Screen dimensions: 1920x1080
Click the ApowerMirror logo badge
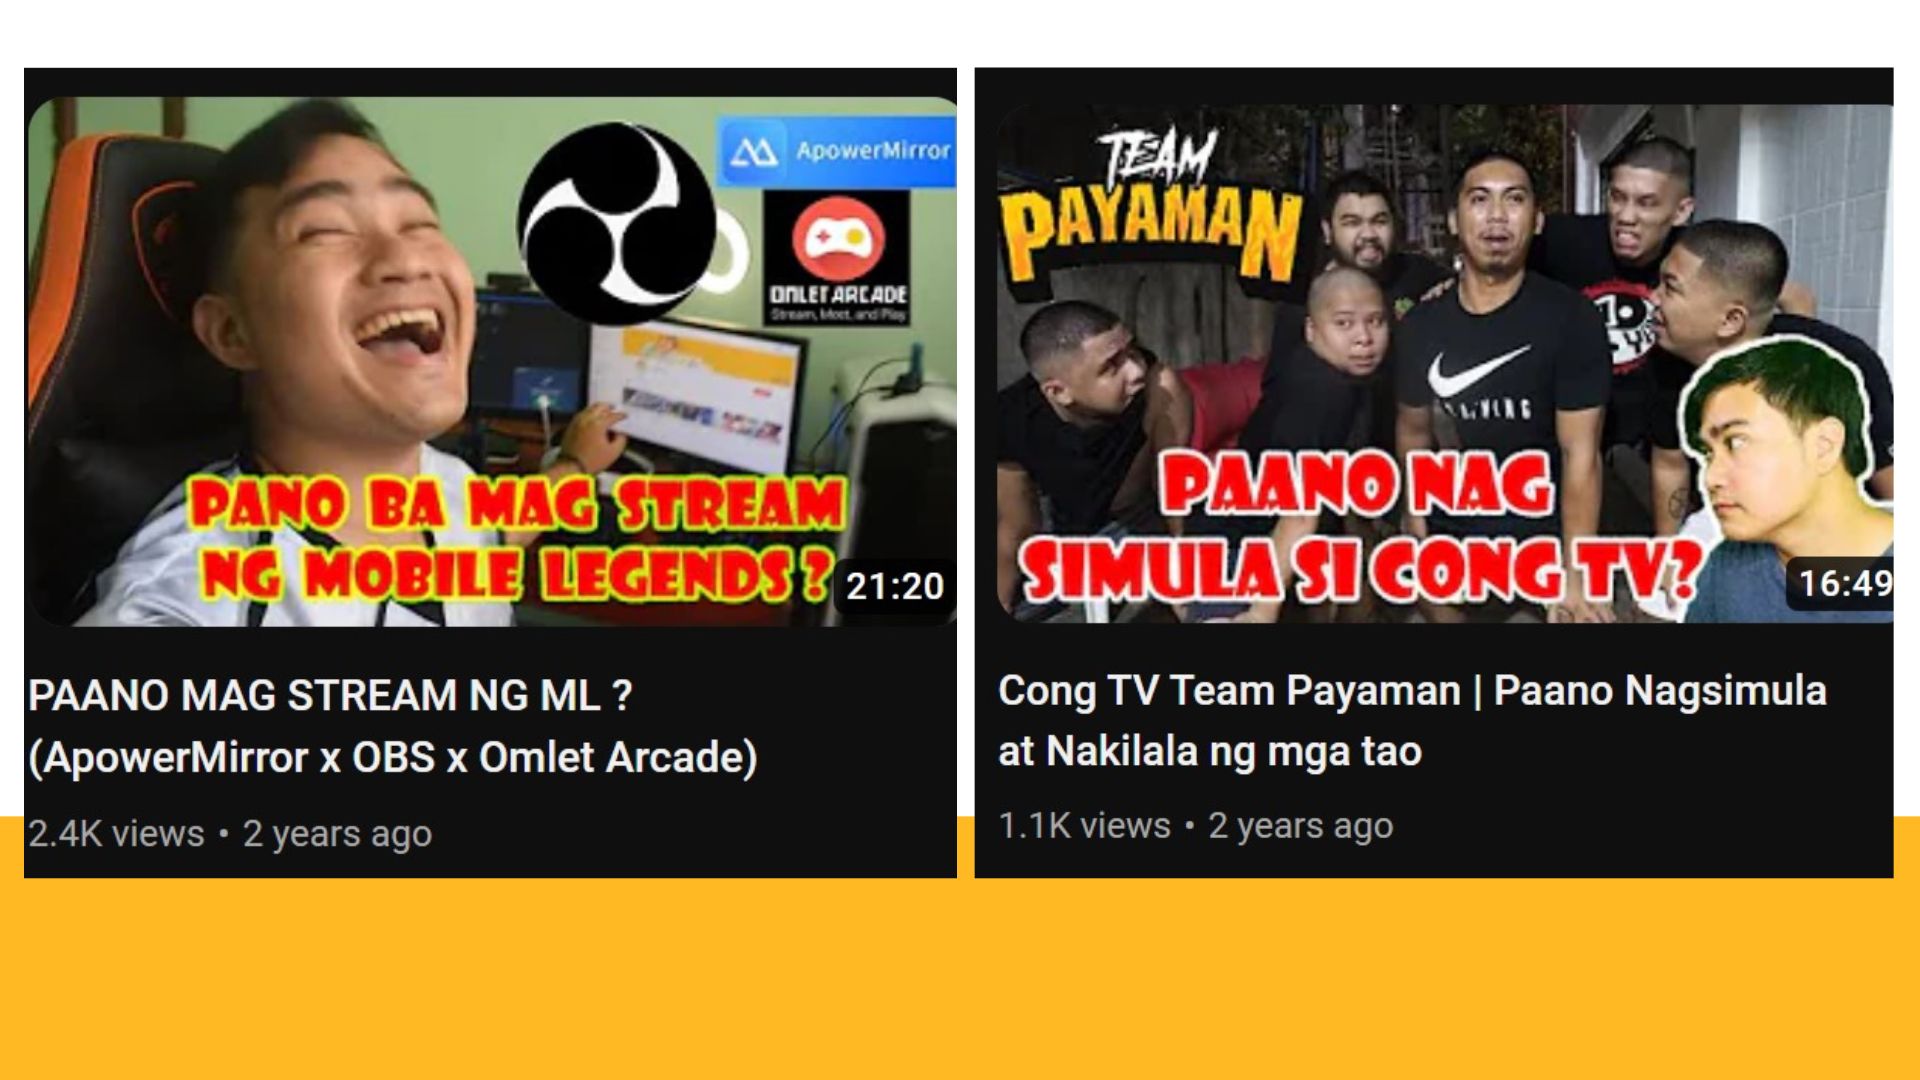point(836,151)
